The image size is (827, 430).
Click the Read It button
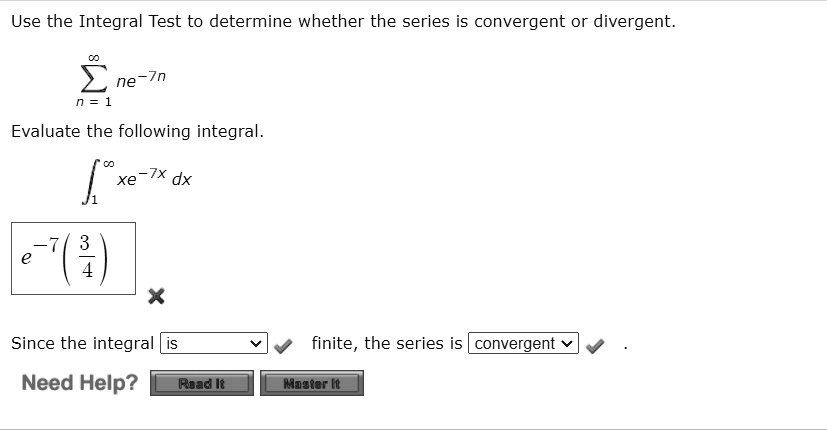202,383
